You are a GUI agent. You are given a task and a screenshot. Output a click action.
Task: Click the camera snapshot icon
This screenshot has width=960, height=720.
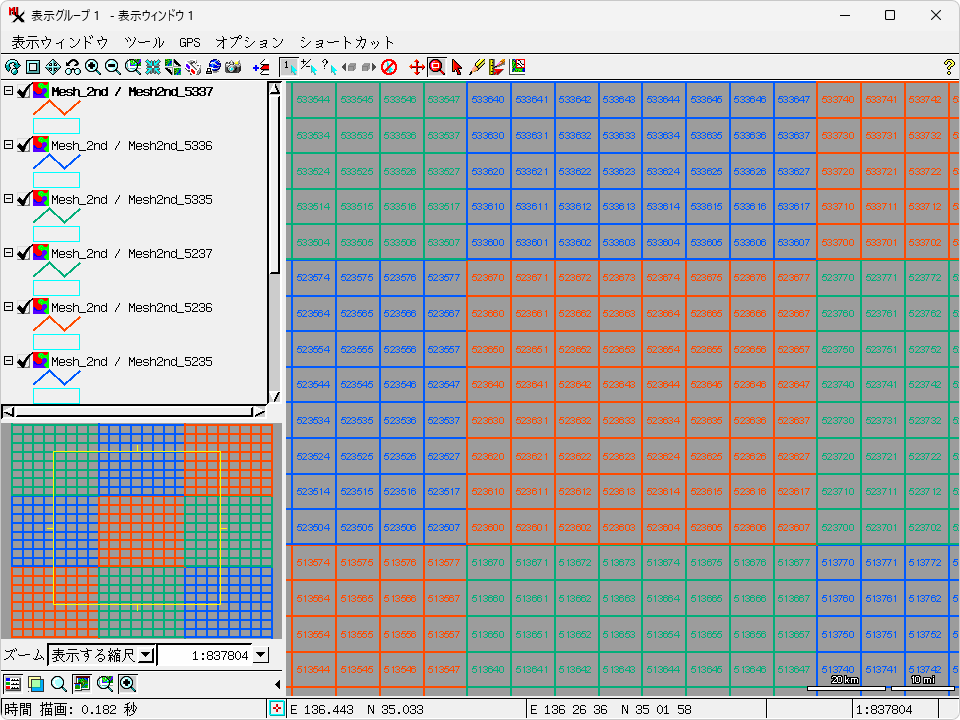coord(233,67)
